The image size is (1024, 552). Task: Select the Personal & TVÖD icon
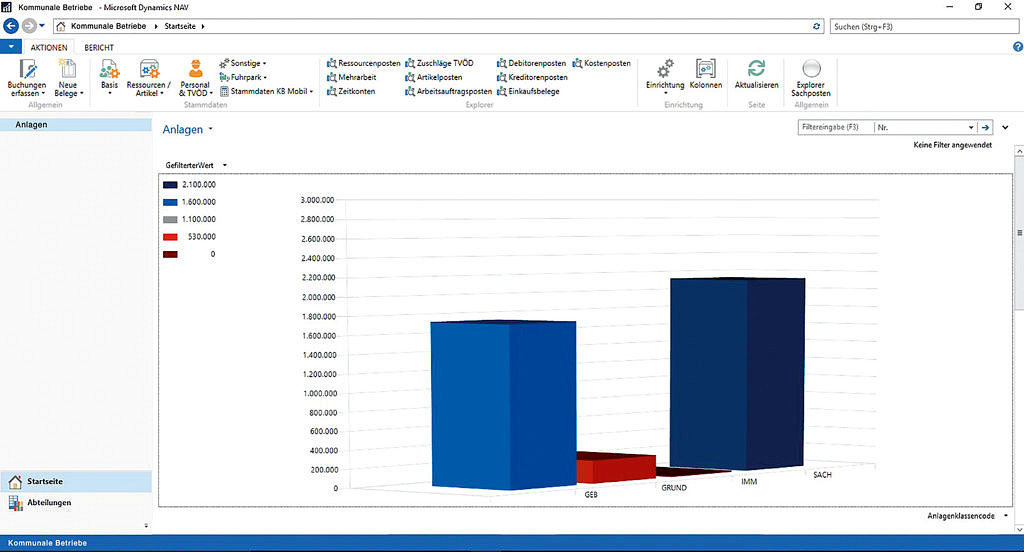[195, 70]
